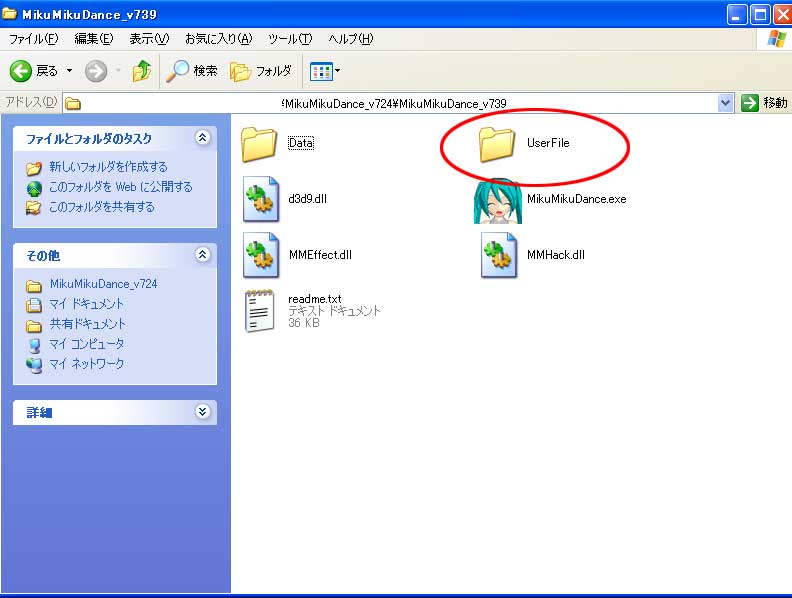Select the readme.txt notepad icon
Viewport: 792px width, 598px height.
pos(260,311)
